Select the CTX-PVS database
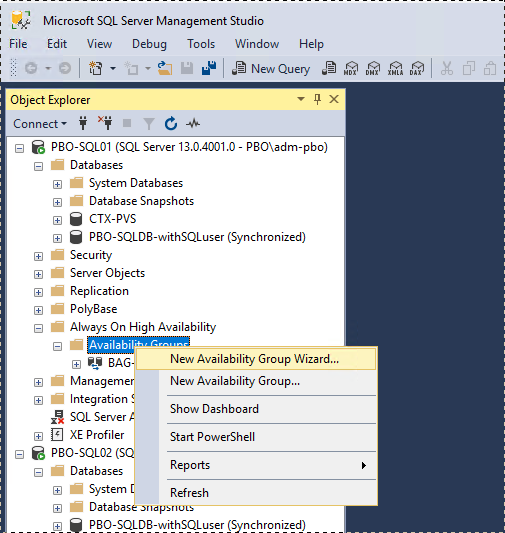505x533 pixels. pos(112,219)
